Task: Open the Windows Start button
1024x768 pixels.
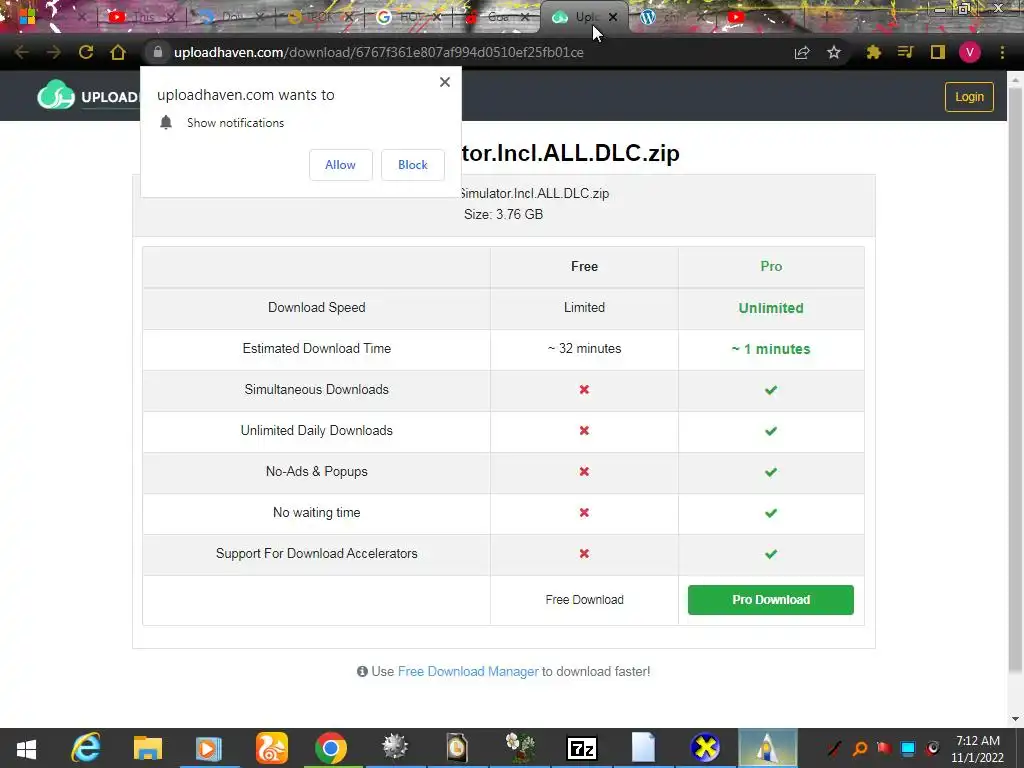Action: coord(26,748)
